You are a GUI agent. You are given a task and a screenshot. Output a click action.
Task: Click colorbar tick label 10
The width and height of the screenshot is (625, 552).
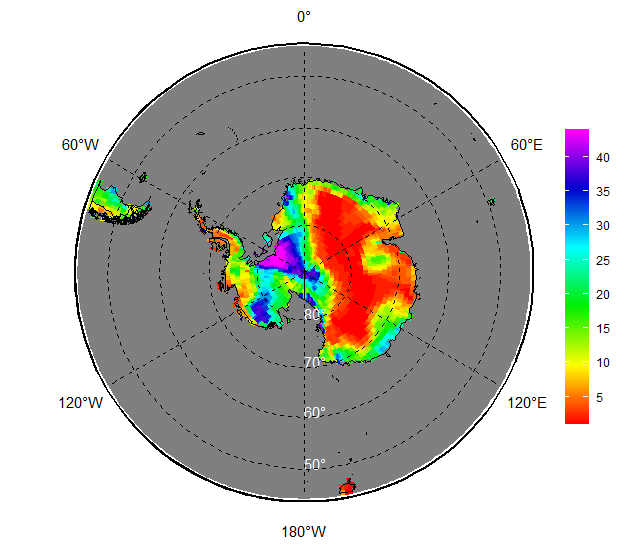tap(603, 363)
